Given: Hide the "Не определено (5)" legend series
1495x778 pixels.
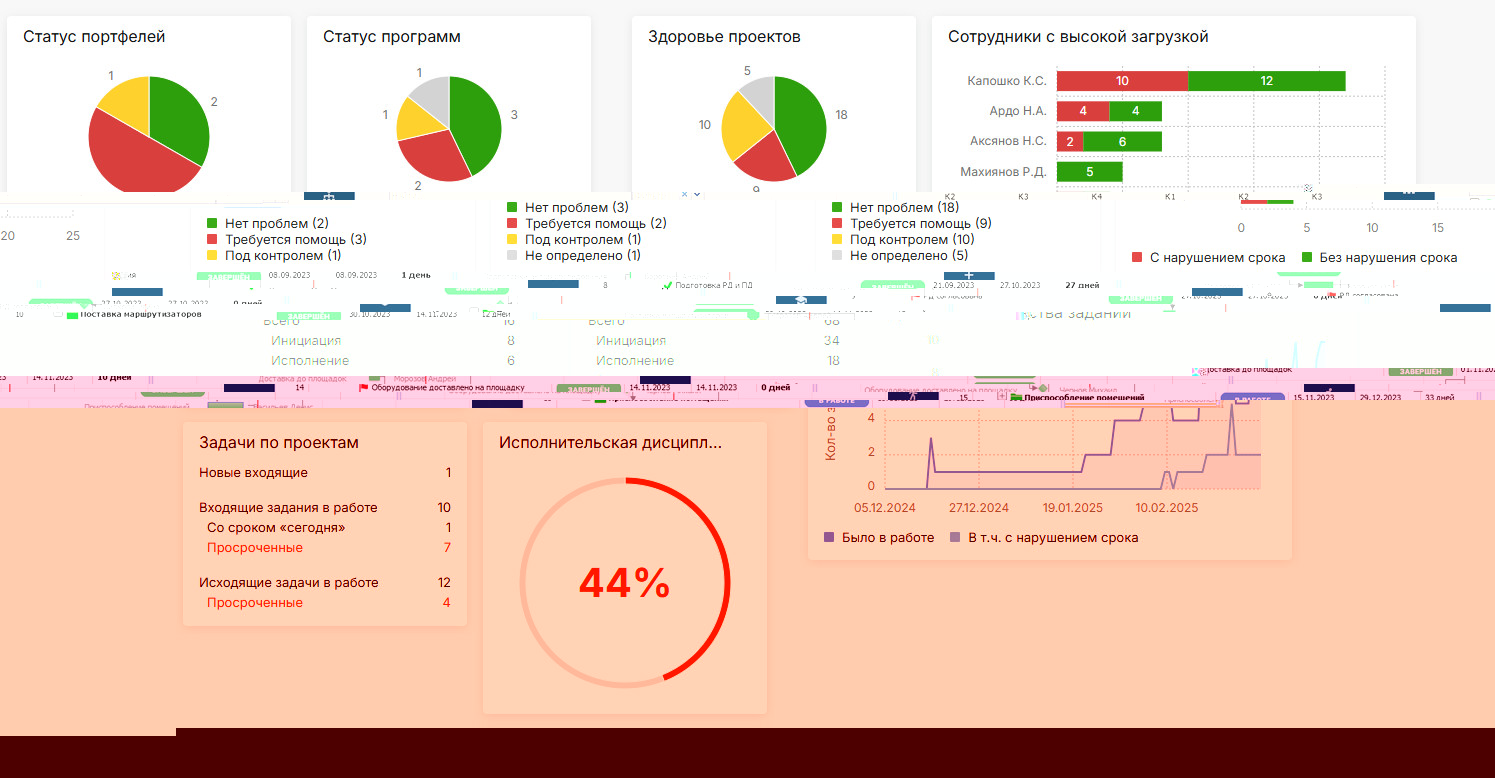Looking at the screenshot, I should click(x=899, y=256).
